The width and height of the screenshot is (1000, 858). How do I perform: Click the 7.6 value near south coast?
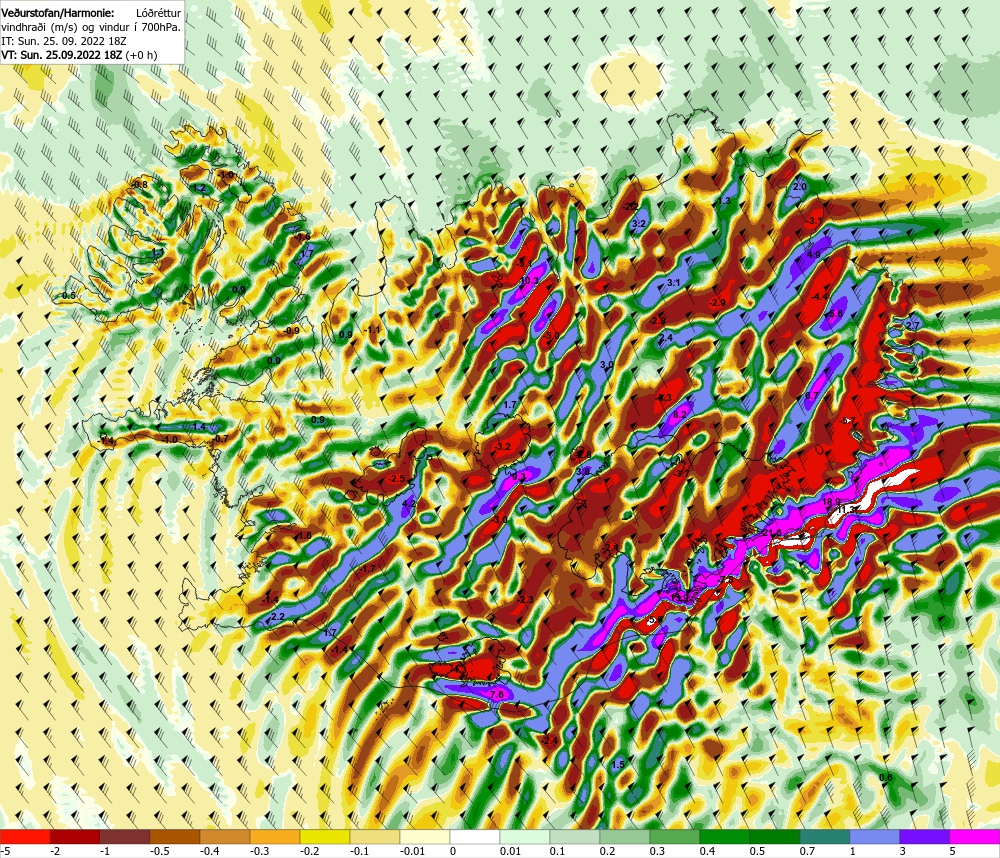coord(497,694)
